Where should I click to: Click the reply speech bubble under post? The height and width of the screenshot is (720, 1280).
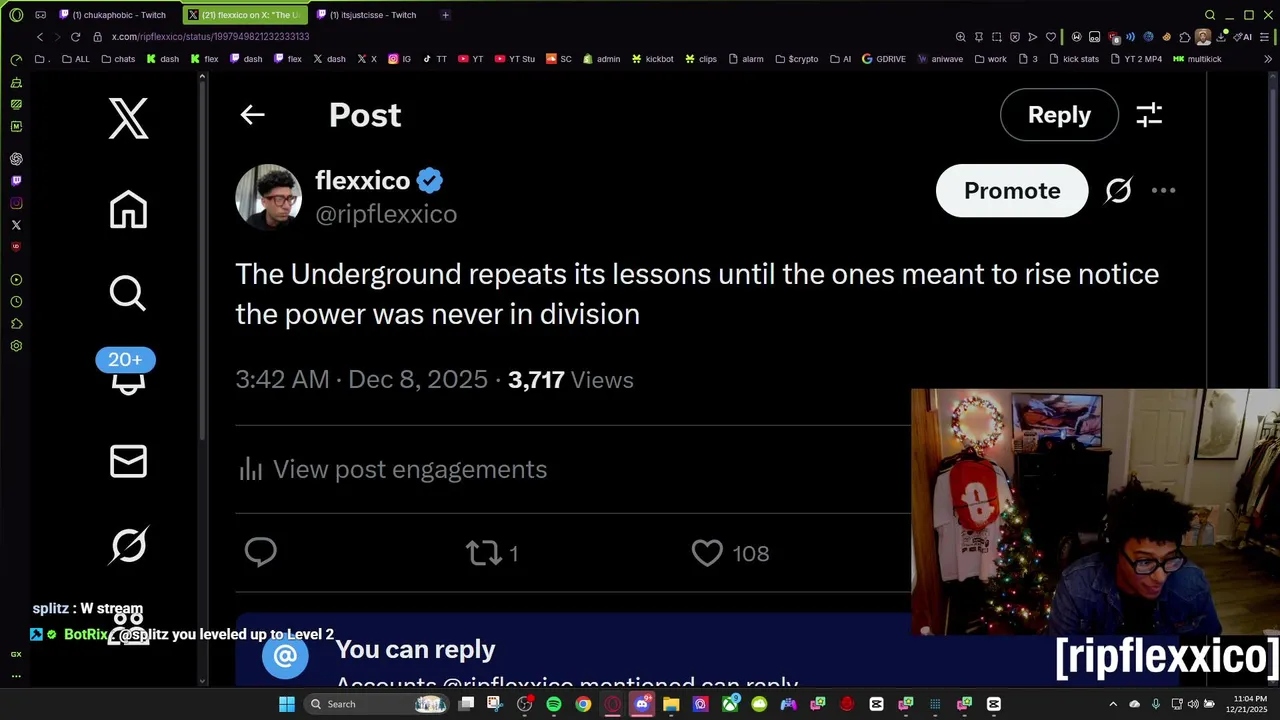(261, 552)
